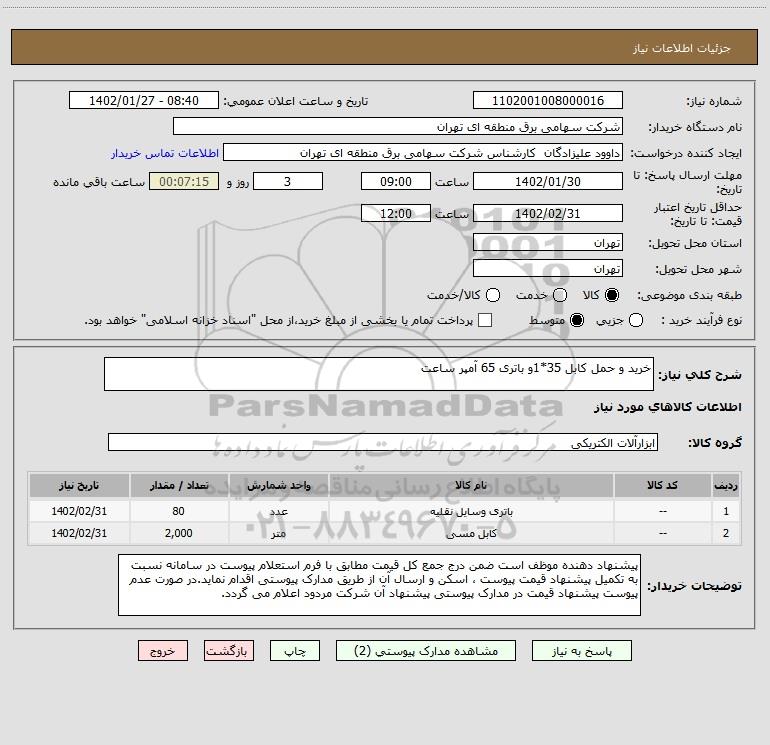Click the خروج exit button
The height and width of the screenshot is (745, 770).
point(163,651)
